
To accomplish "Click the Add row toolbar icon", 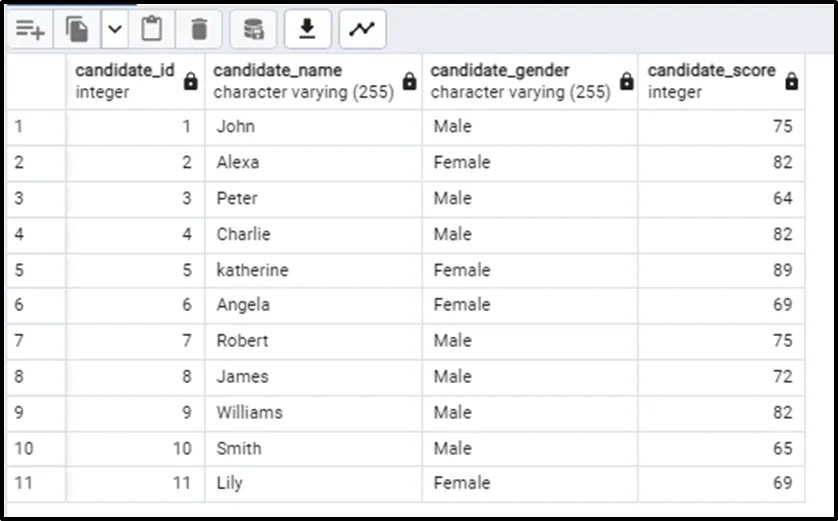I will coord(30,30).
